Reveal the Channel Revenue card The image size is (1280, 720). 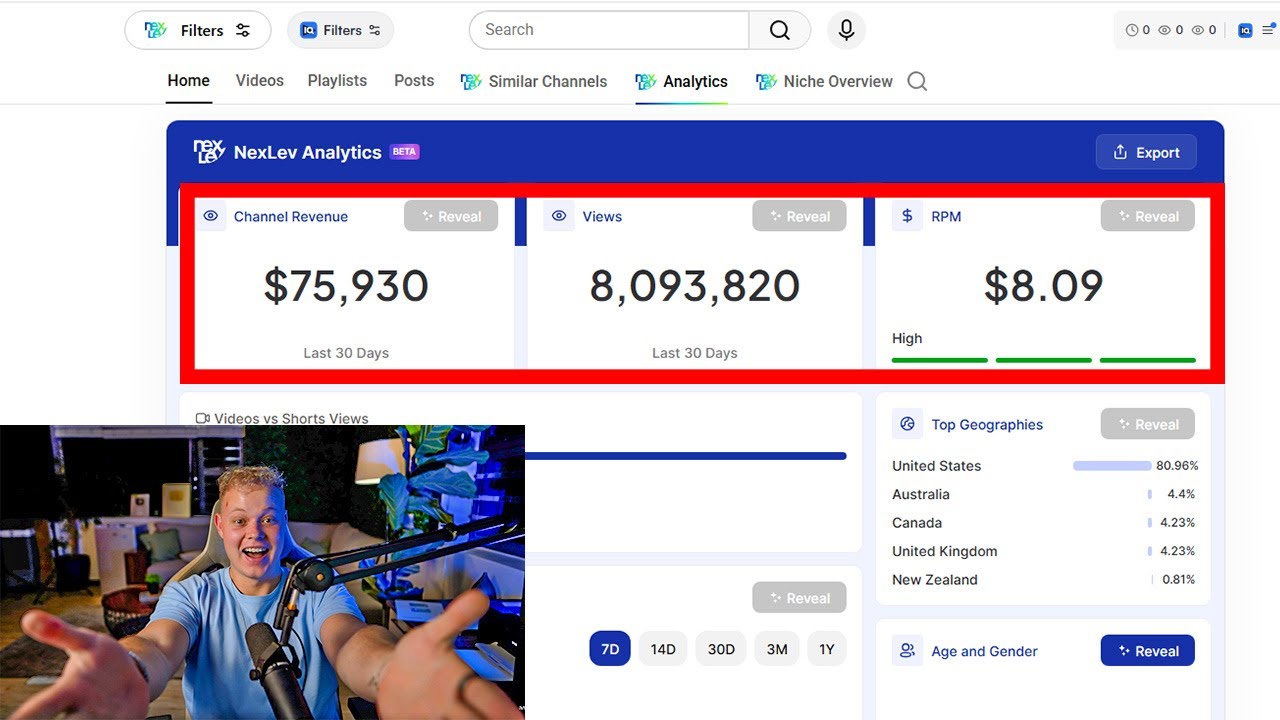451,216
